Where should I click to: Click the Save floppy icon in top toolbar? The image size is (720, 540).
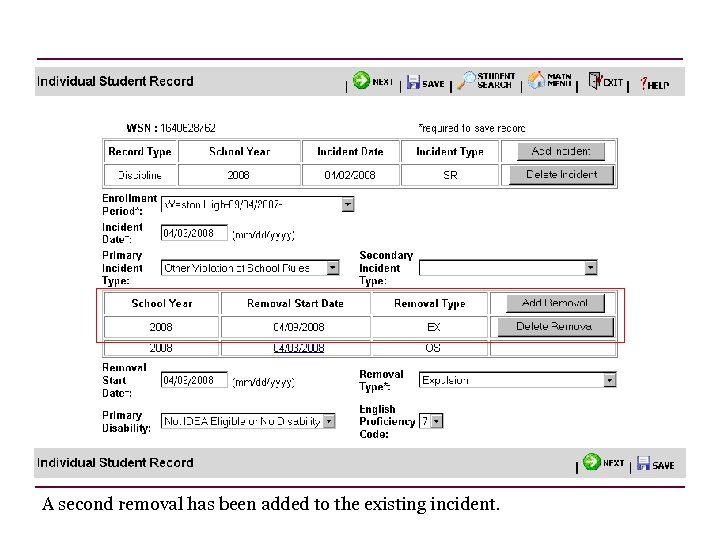413,82
